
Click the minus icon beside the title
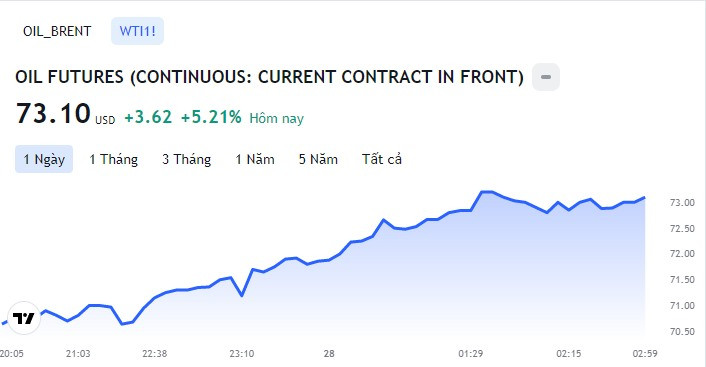[546, 77]
